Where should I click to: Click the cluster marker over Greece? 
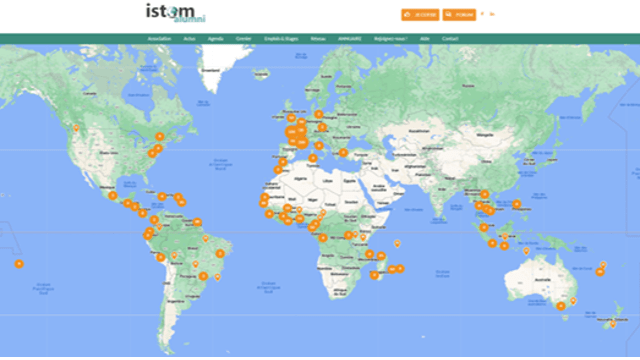tap(343, 153)
